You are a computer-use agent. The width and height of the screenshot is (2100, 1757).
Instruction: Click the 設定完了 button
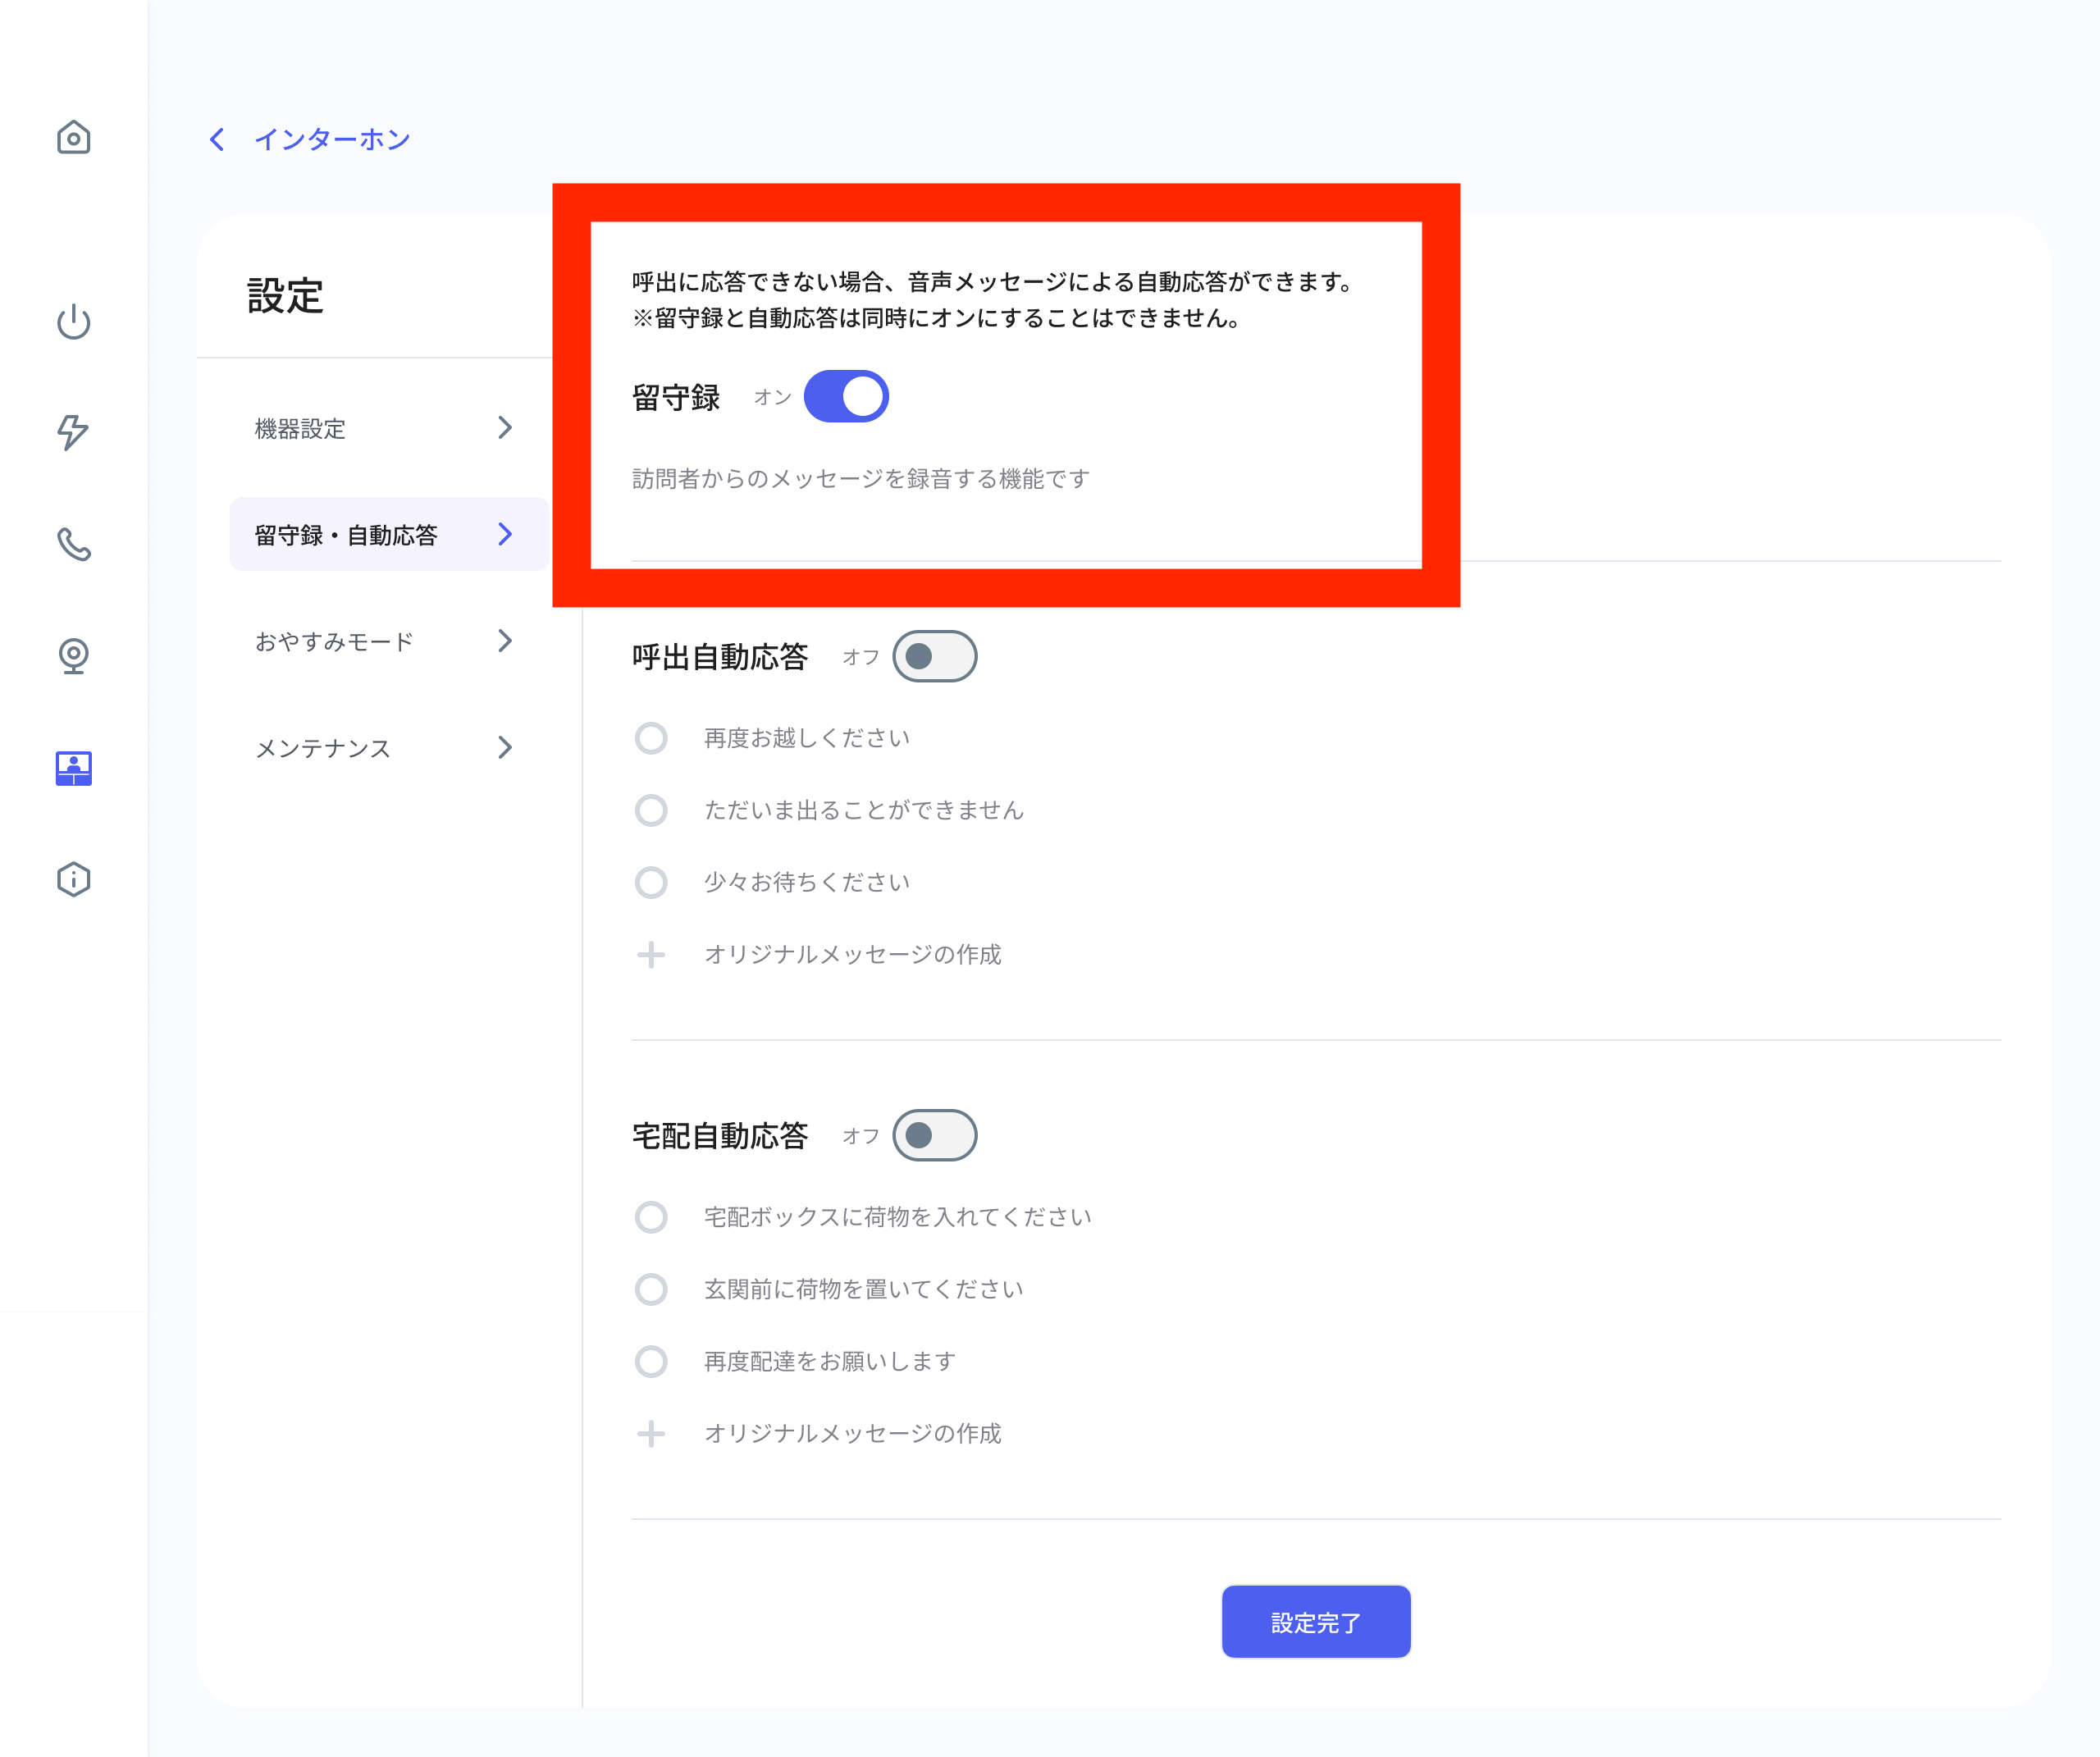coord(1316,1622)
